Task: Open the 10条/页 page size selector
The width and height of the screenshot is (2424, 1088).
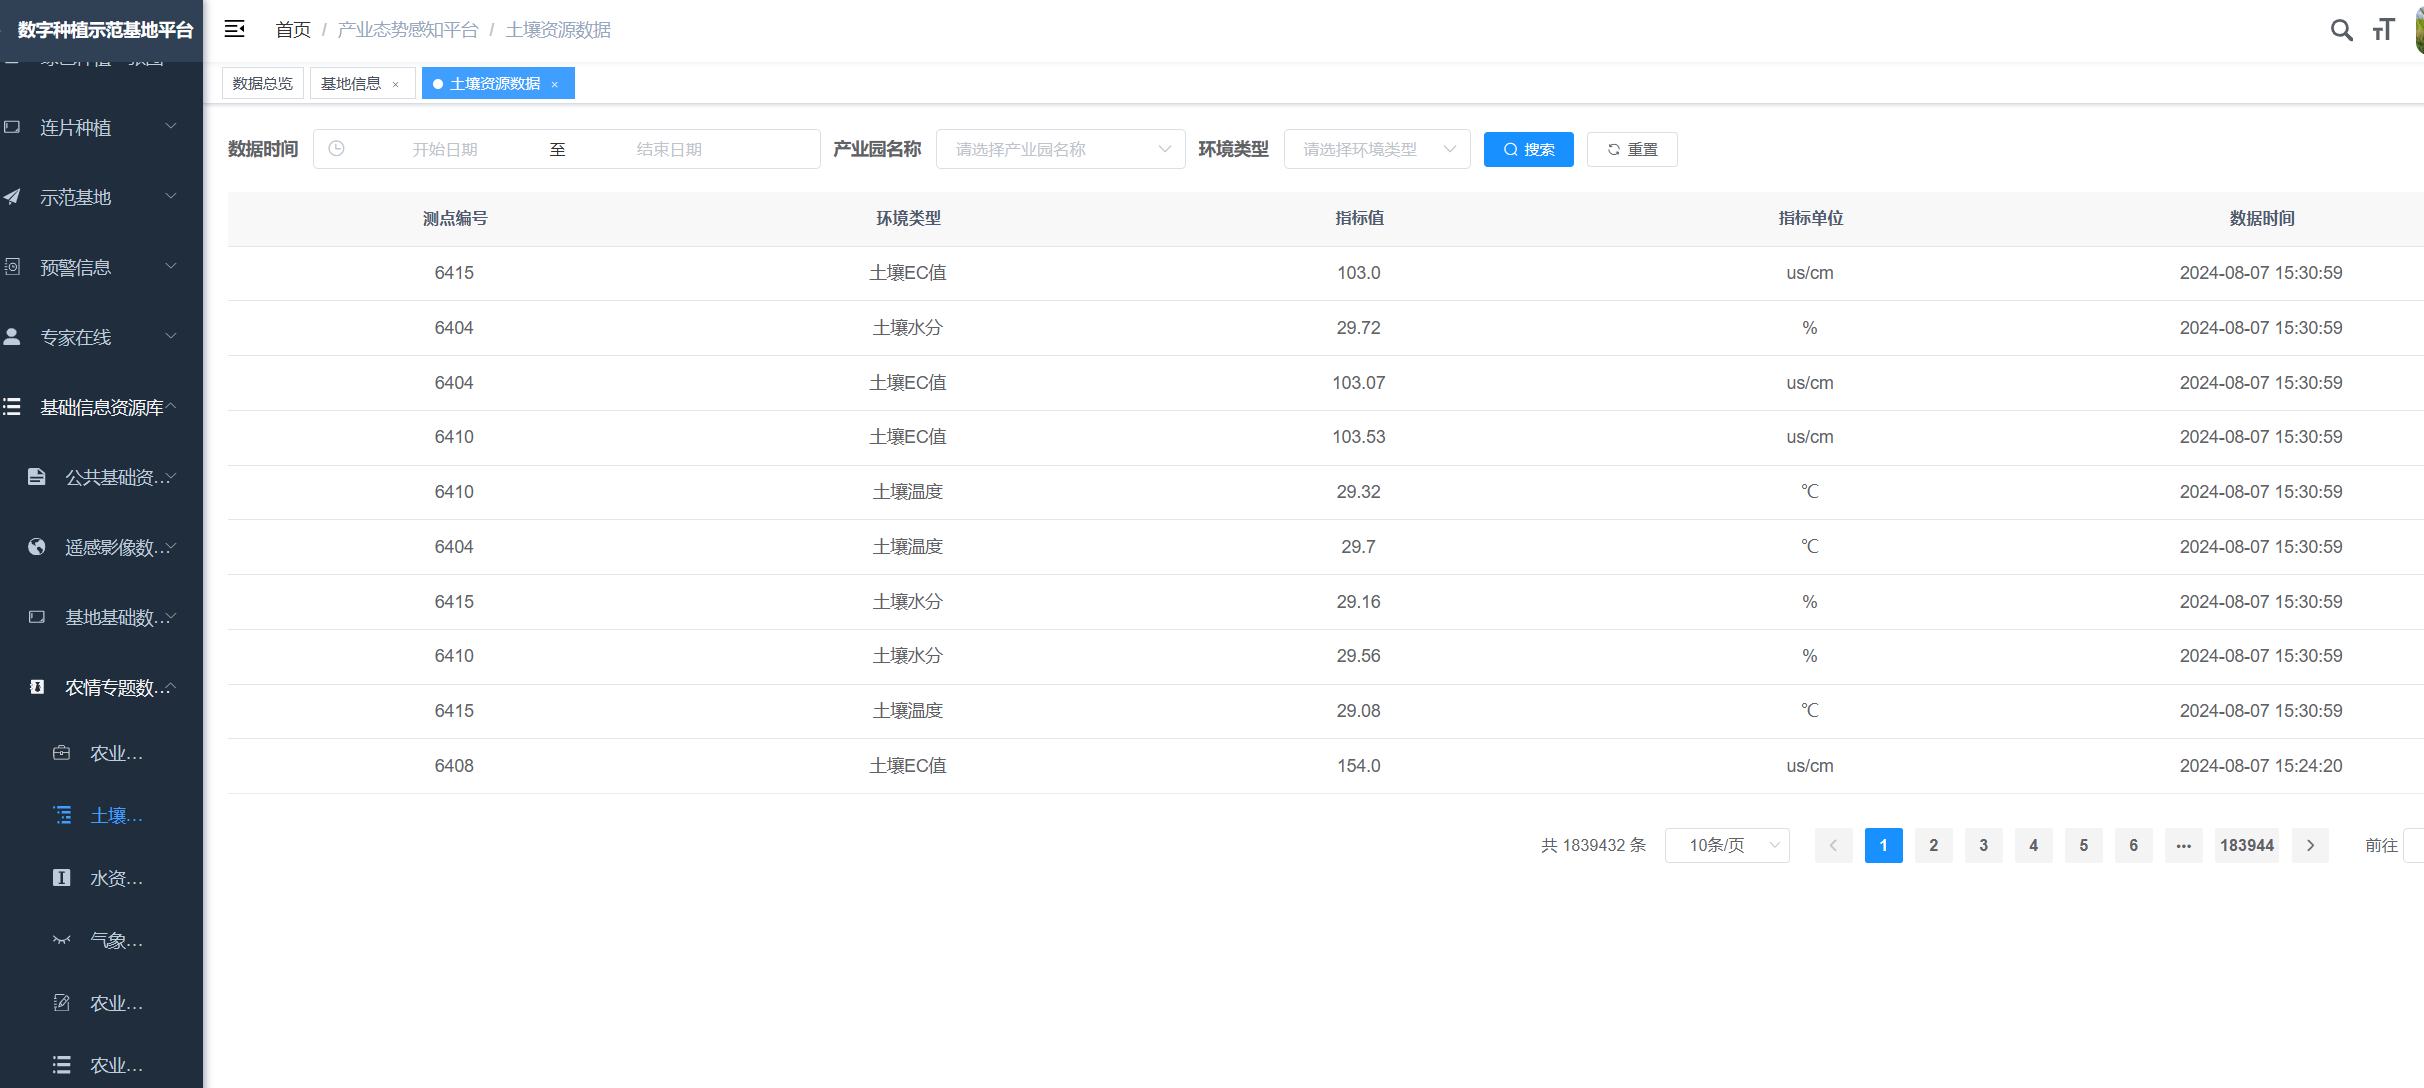Action: (1726, 845)
